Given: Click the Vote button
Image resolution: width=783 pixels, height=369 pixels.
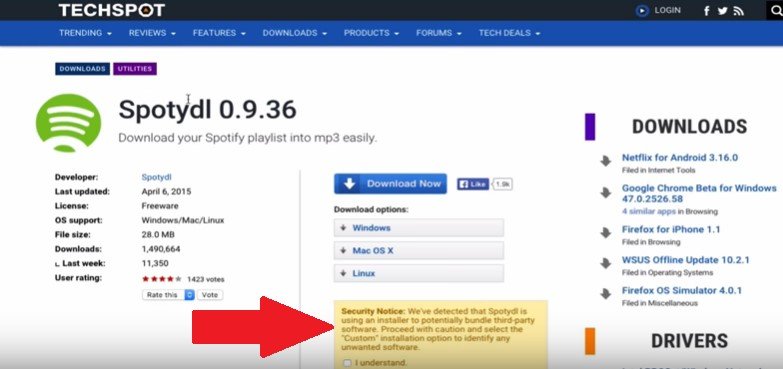Looking at the screenshot, I should [210, 295].
